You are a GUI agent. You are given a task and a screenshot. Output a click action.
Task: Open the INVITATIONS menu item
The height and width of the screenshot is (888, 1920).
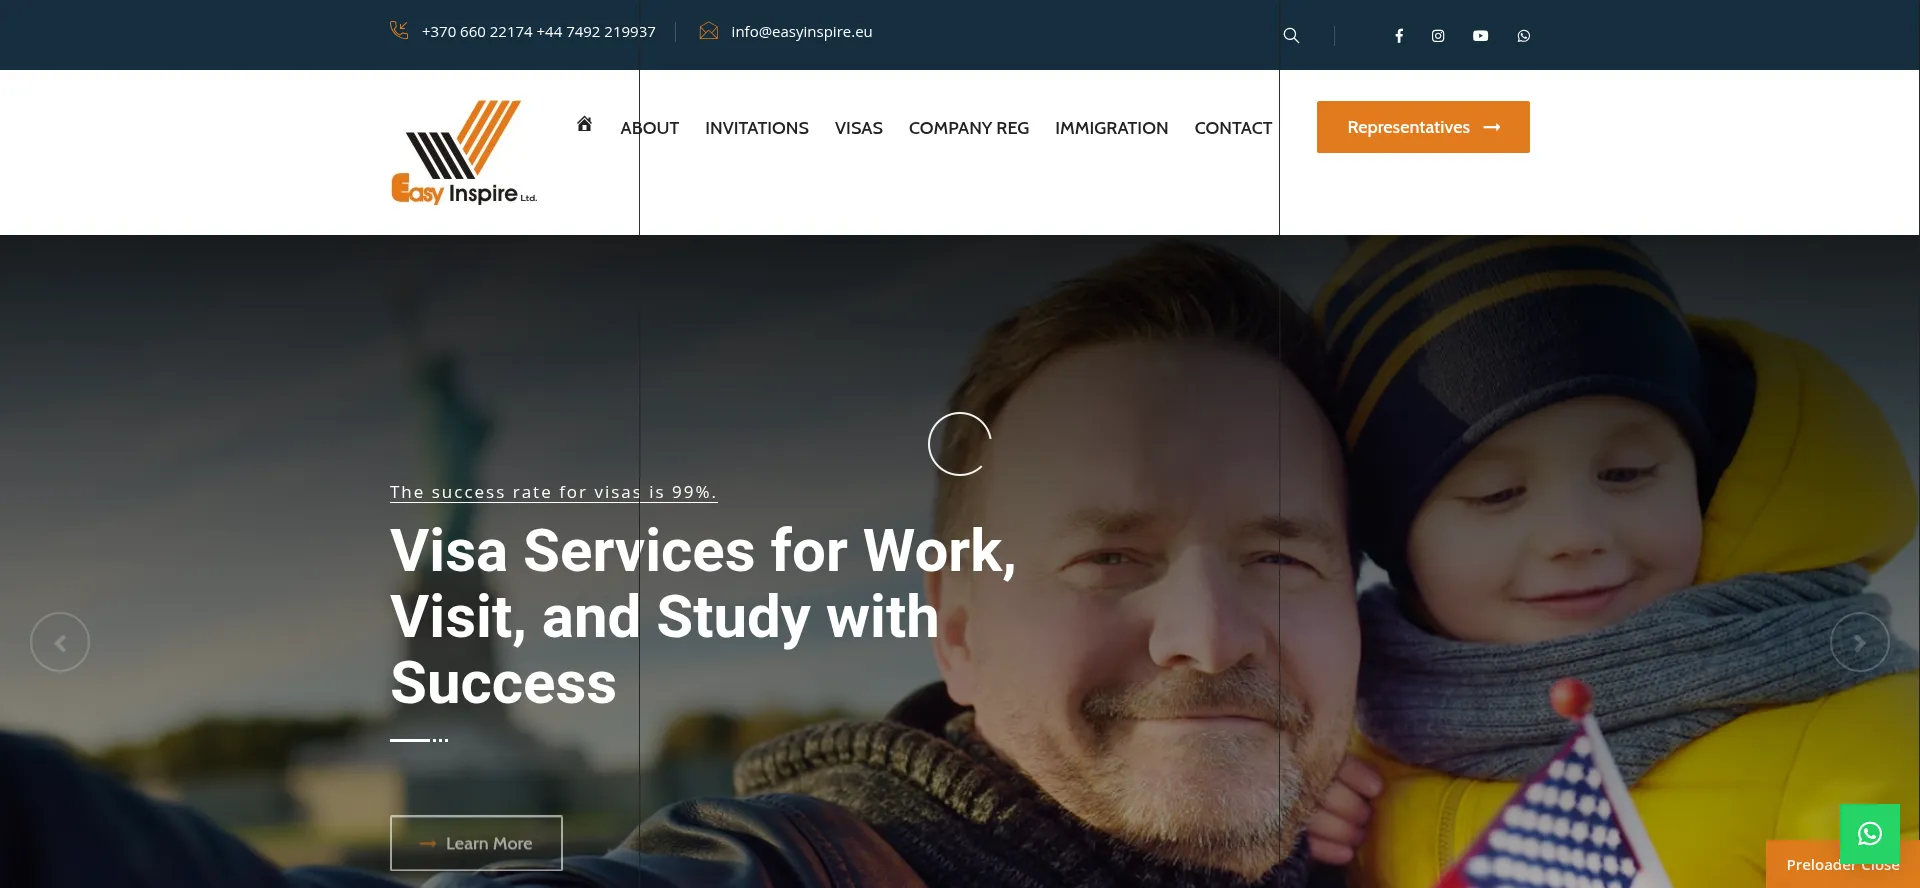pyautogui.click(x=756, y=128)
